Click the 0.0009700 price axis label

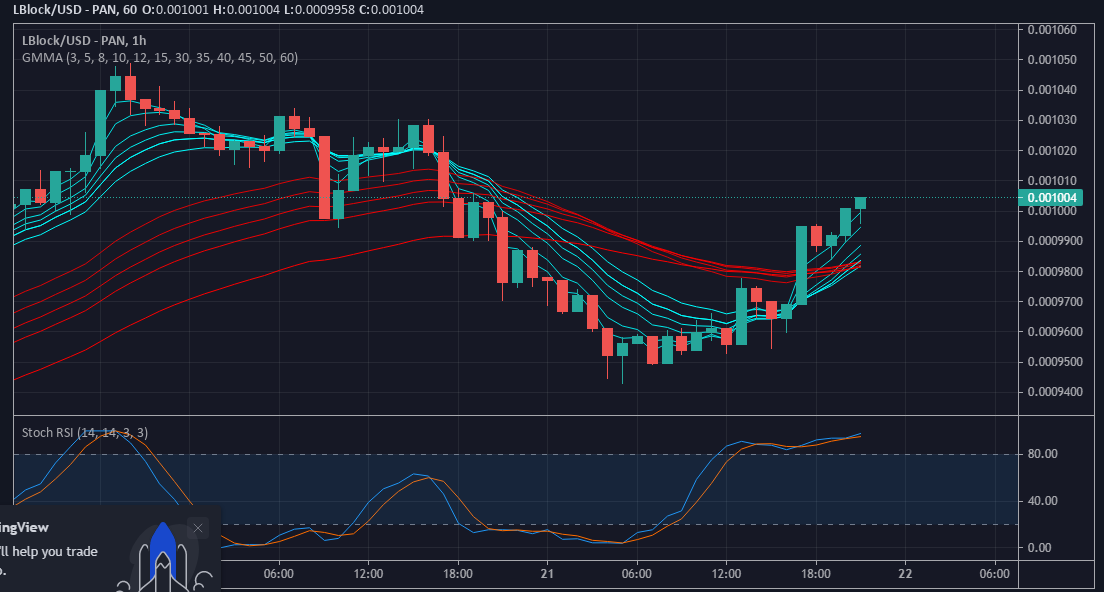pyautogui.click(x=1055, y=302)
